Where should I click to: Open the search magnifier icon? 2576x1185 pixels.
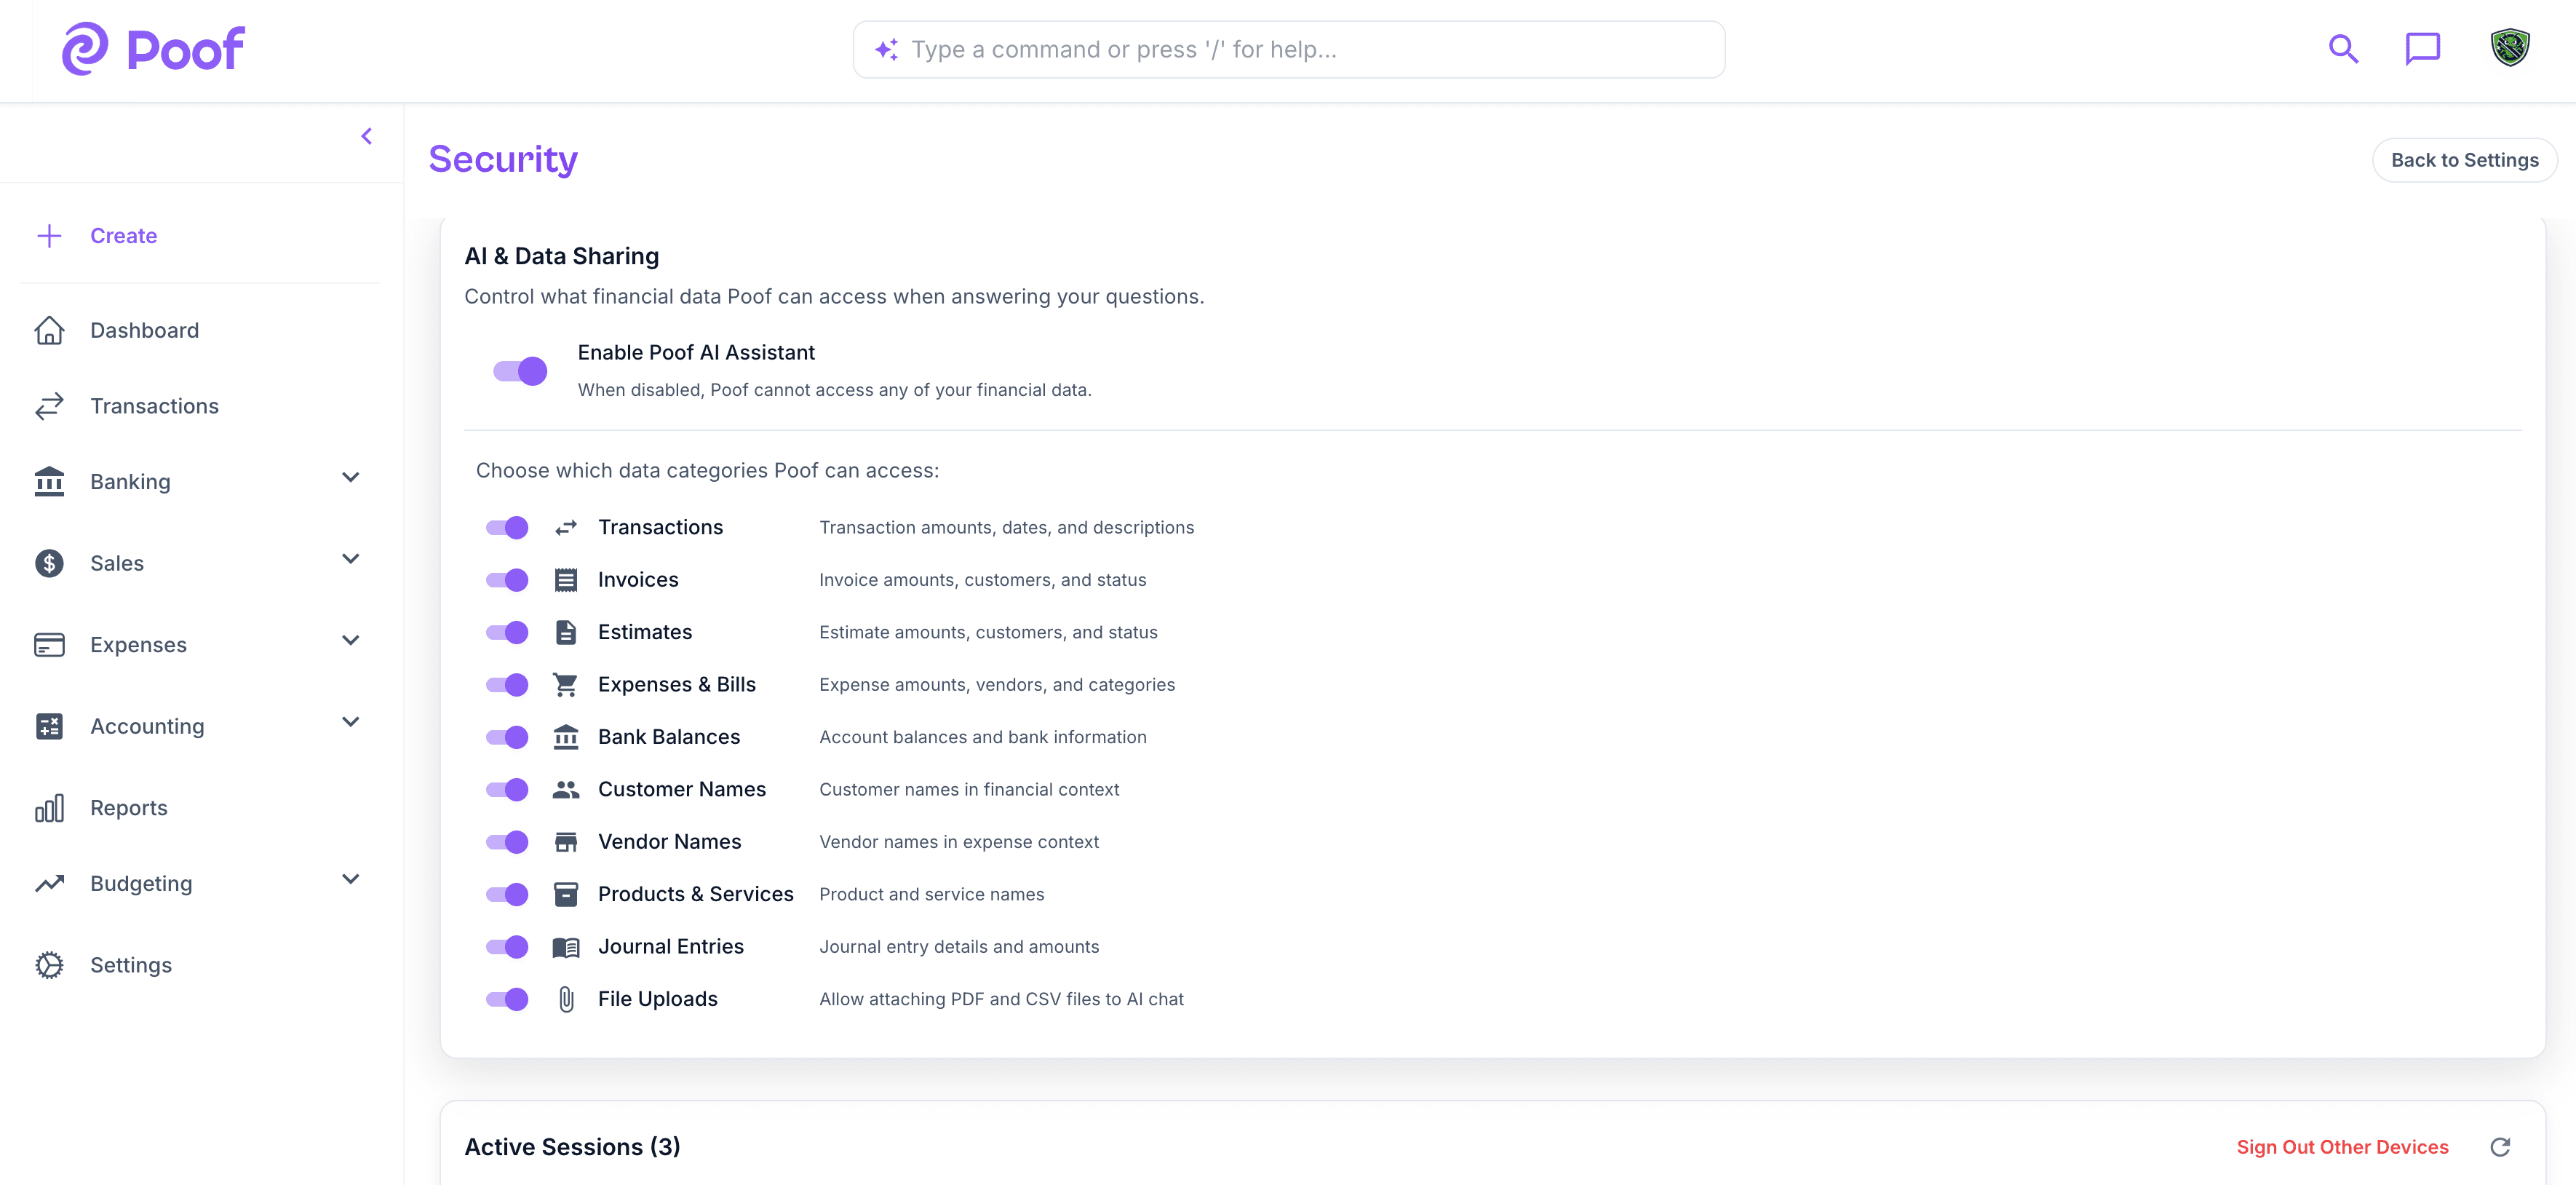2343,48
